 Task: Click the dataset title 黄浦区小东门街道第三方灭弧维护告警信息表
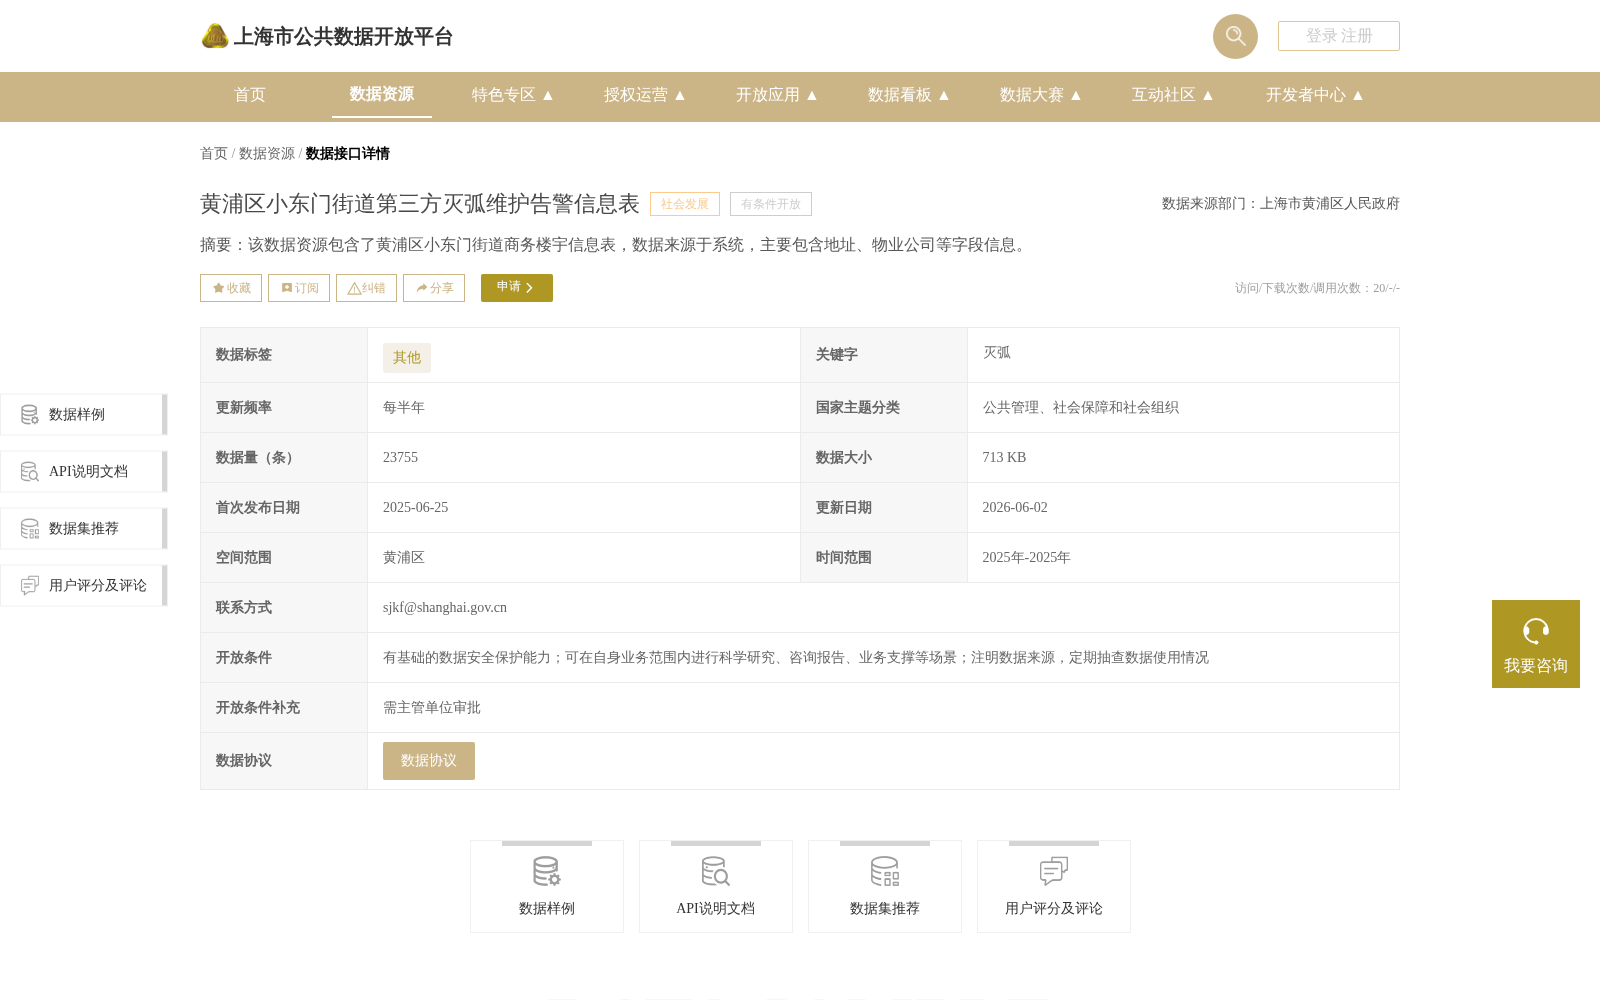coord(420,204)
